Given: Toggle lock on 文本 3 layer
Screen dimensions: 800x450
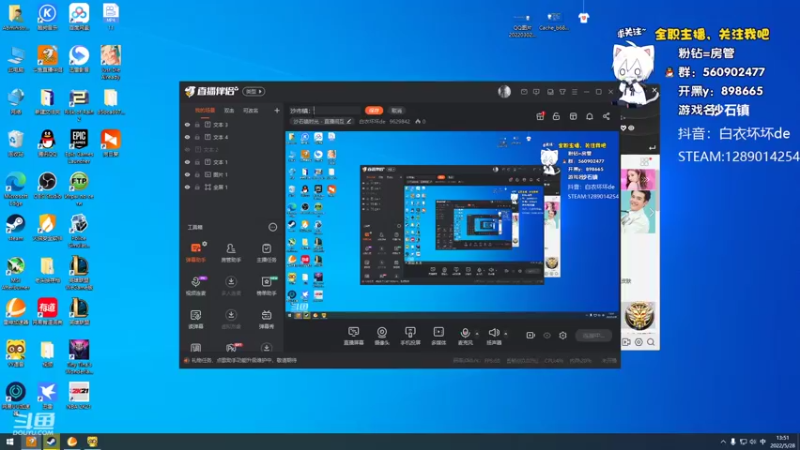Looking at the screenshot, I should point(197,124).
